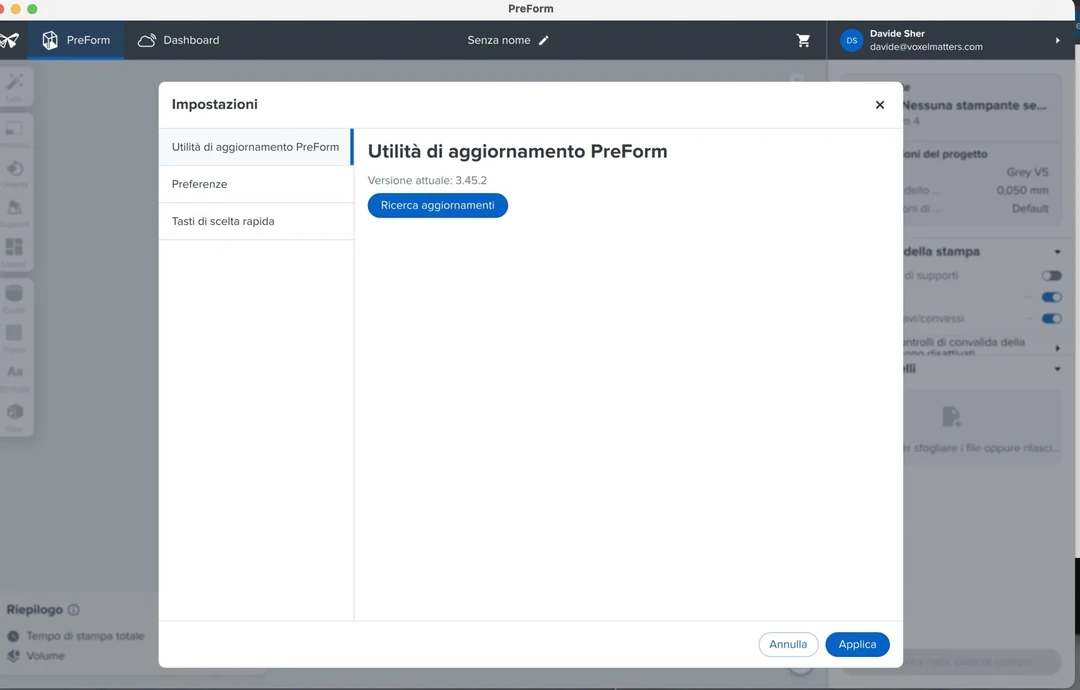Image resolution: width=1080 pixels, height=690 pixels.
Task: Click the info icon next to Riepilogo
Action: (x=74, y=609)
